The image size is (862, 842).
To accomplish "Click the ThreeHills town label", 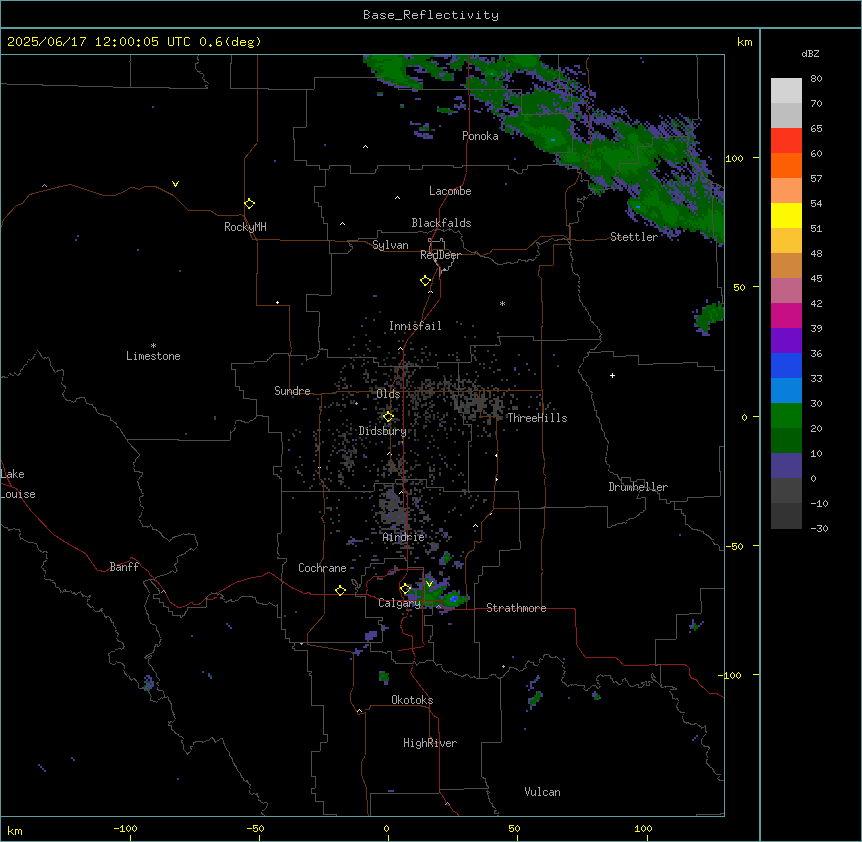I will [537, 418].
